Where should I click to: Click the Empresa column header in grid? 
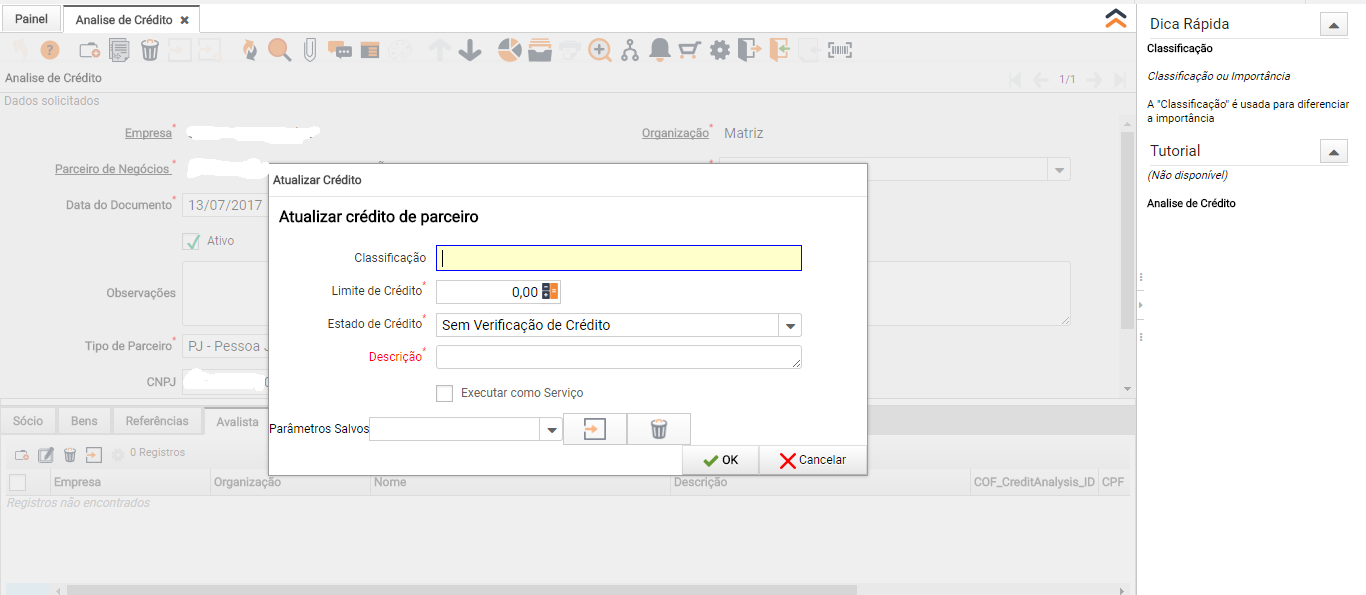pyautogui.click(x=130, y=483)
